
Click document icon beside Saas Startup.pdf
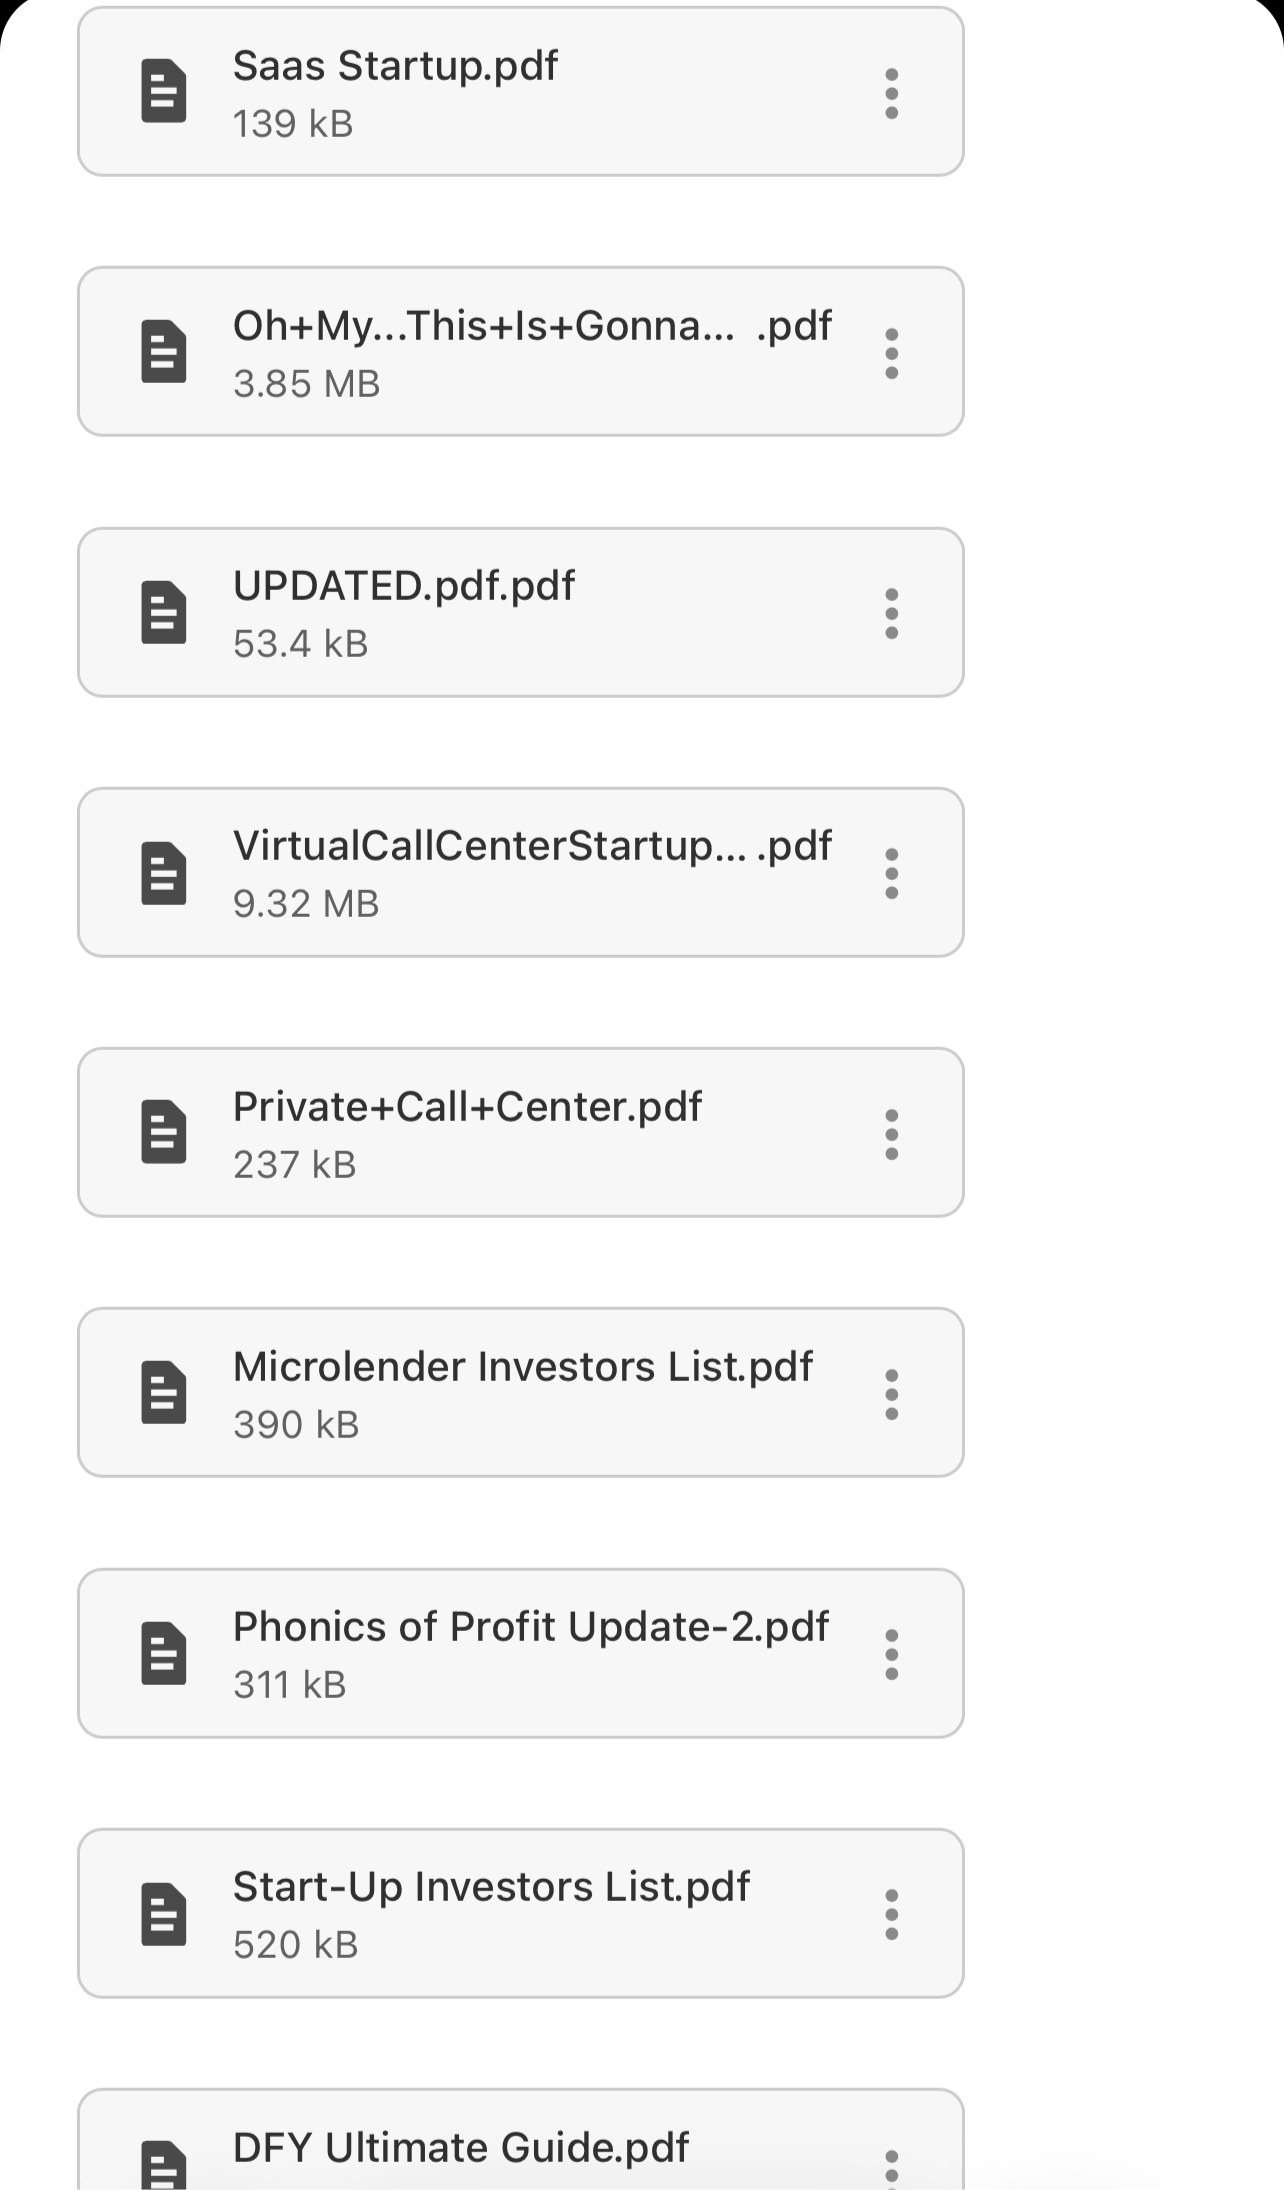164,91
